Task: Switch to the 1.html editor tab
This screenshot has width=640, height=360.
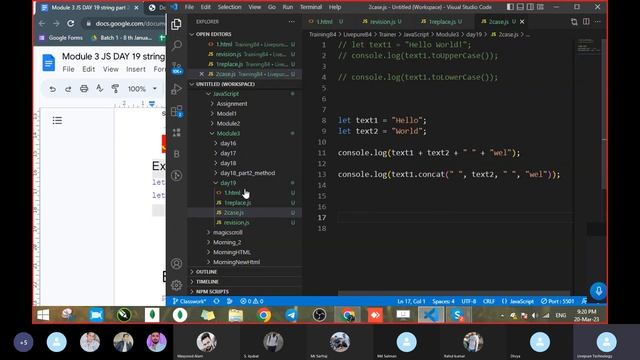Action: point(325,22)
